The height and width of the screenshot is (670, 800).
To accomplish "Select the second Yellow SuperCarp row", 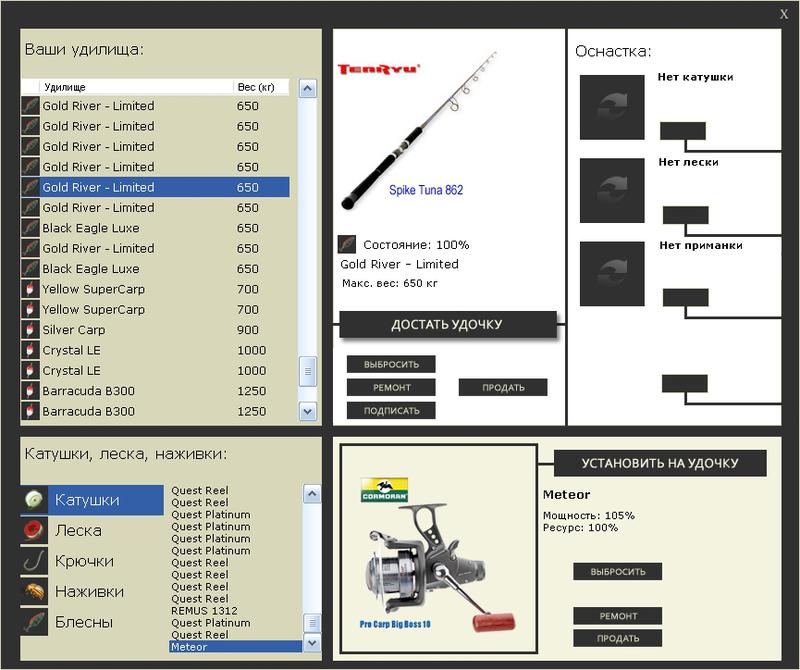I will pyautogui.click(x=155, y=309).
